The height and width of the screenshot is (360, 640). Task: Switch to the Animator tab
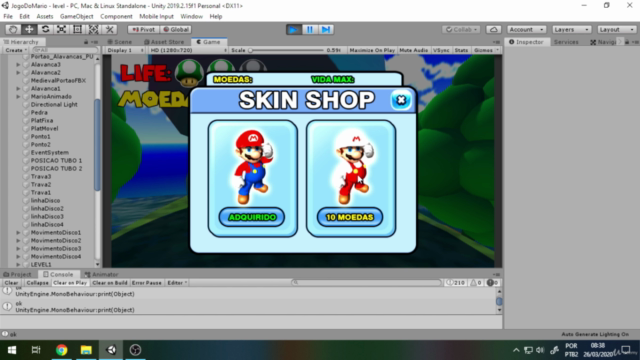point(101,275)
